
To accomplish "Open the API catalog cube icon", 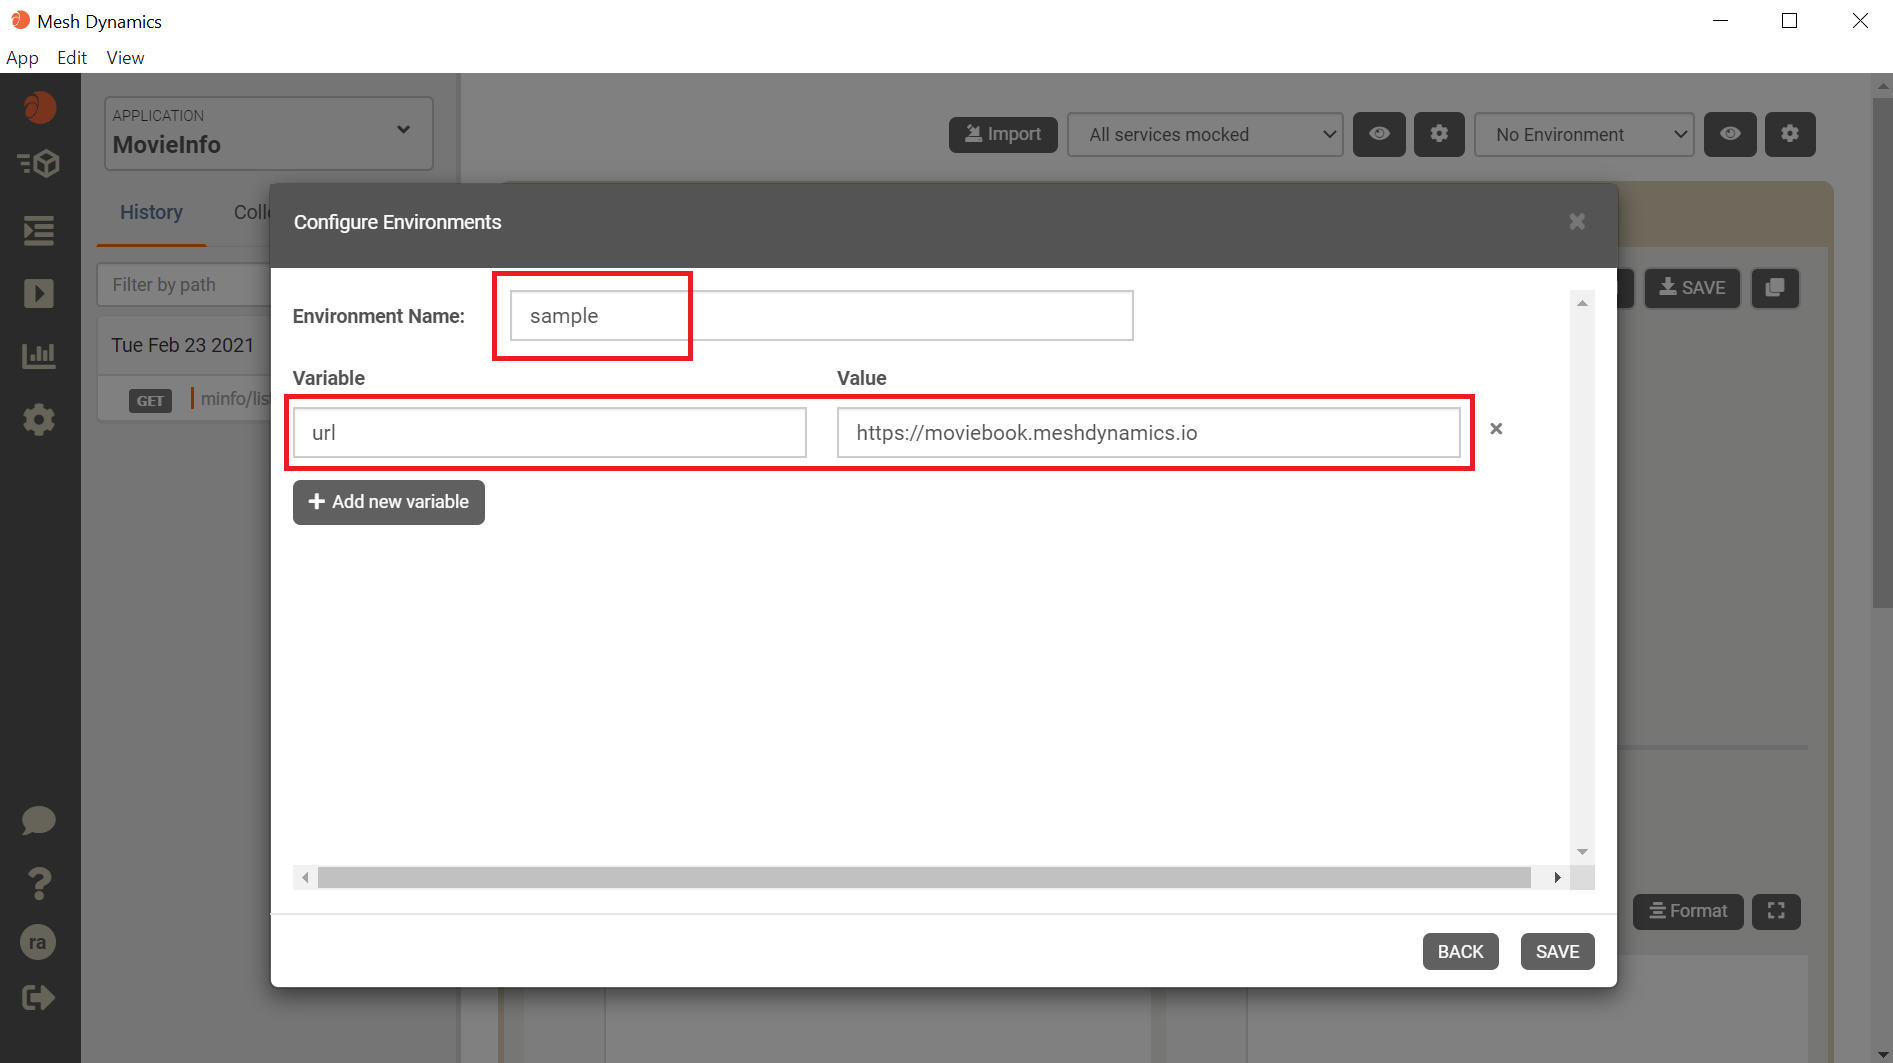I will (x=39, y=163).
